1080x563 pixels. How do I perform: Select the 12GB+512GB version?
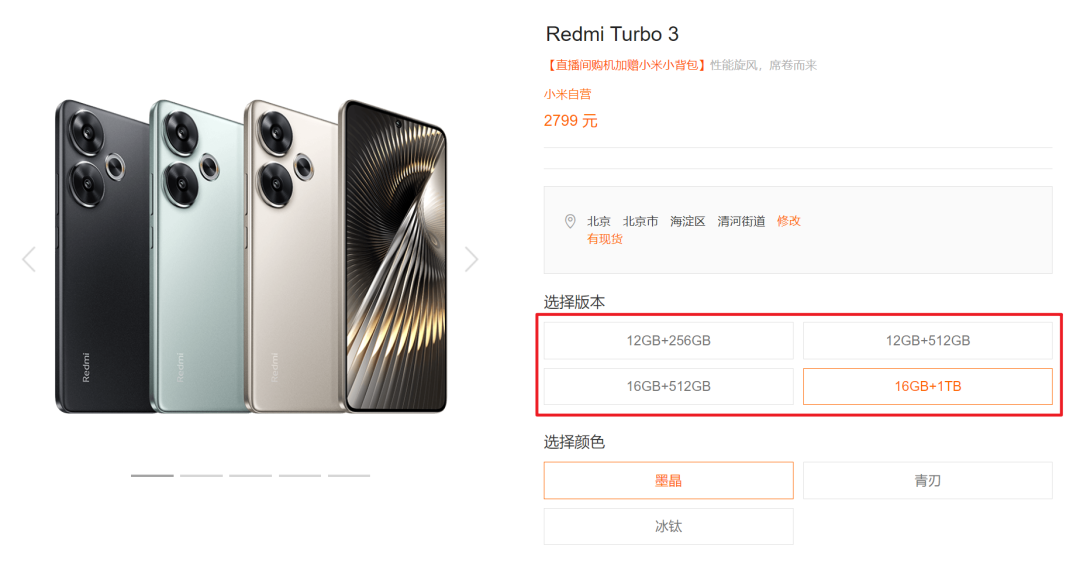click(x=928, y=340)
